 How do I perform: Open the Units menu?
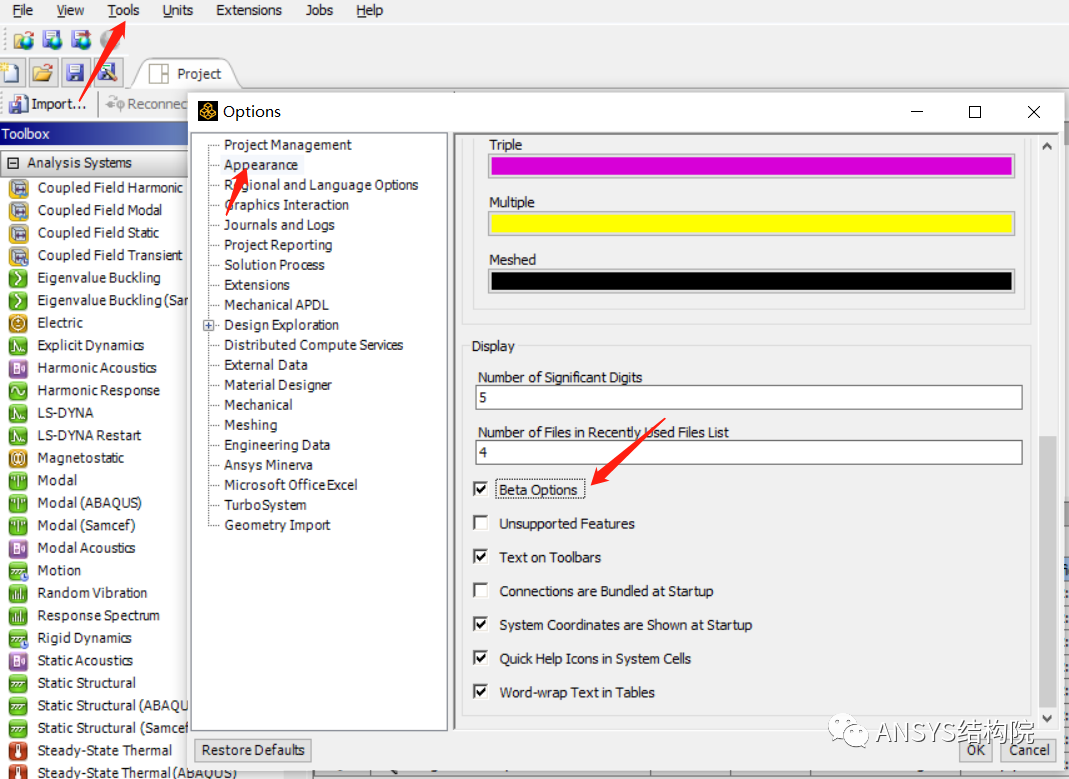click(x=177, y=10)
